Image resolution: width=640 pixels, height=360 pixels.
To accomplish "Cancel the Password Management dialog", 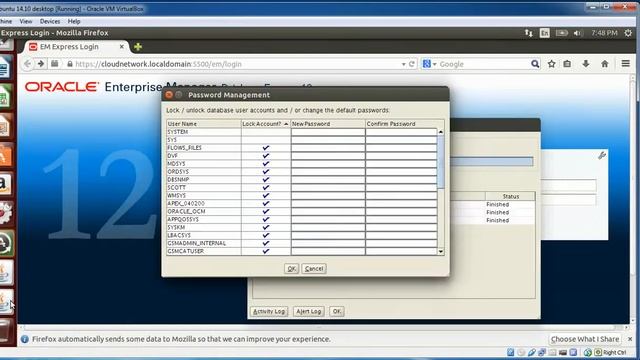I will tap(314, 269).
